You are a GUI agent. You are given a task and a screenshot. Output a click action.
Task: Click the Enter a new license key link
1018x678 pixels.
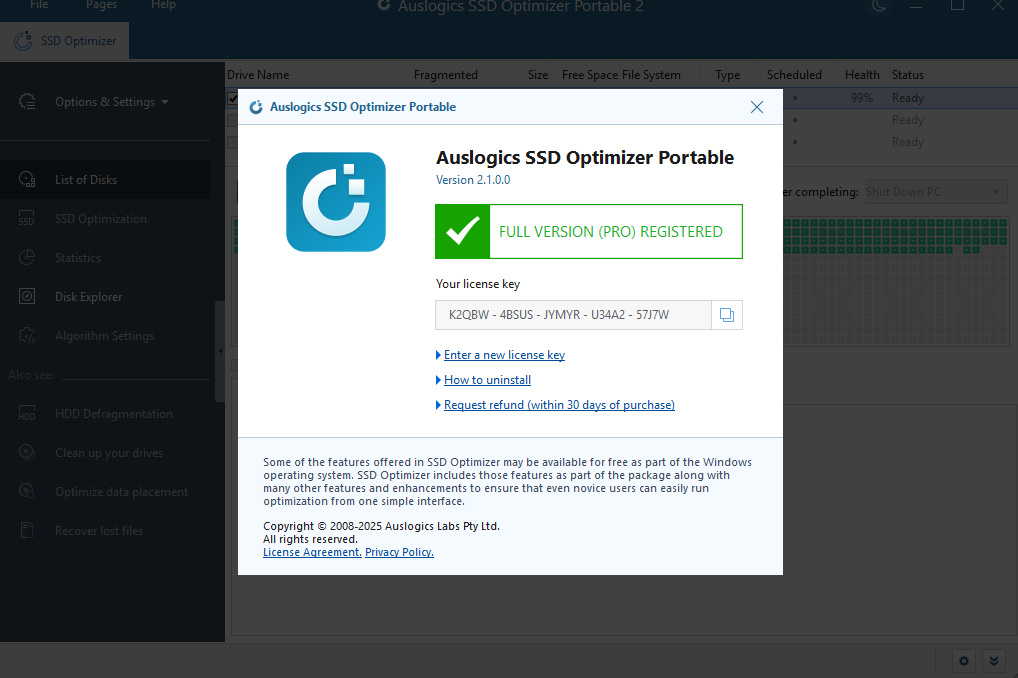point(504,355)
